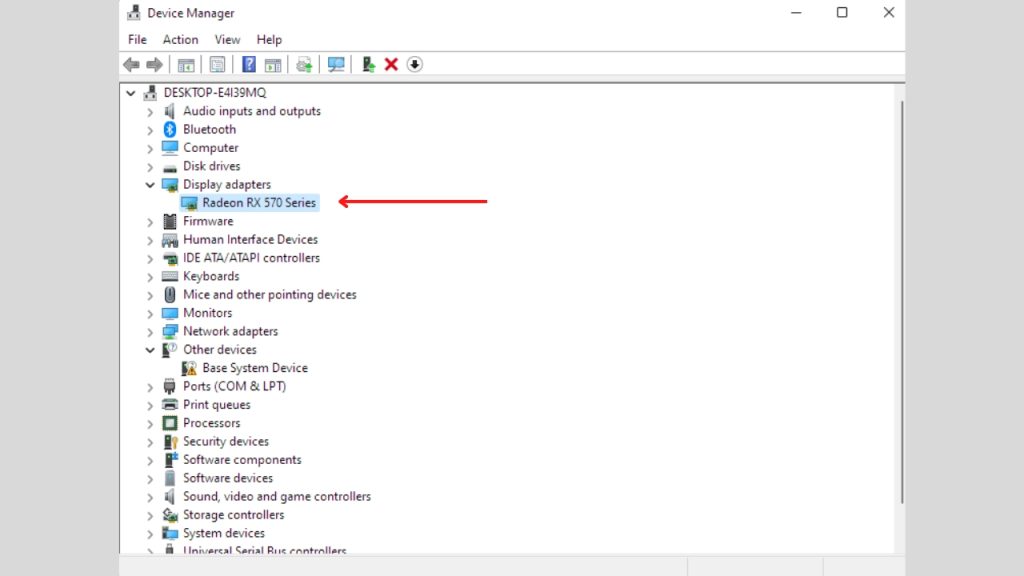The image size is (1024, 576).
Task: Click the Print queues printer icon
Action: [x=170, y=405]
